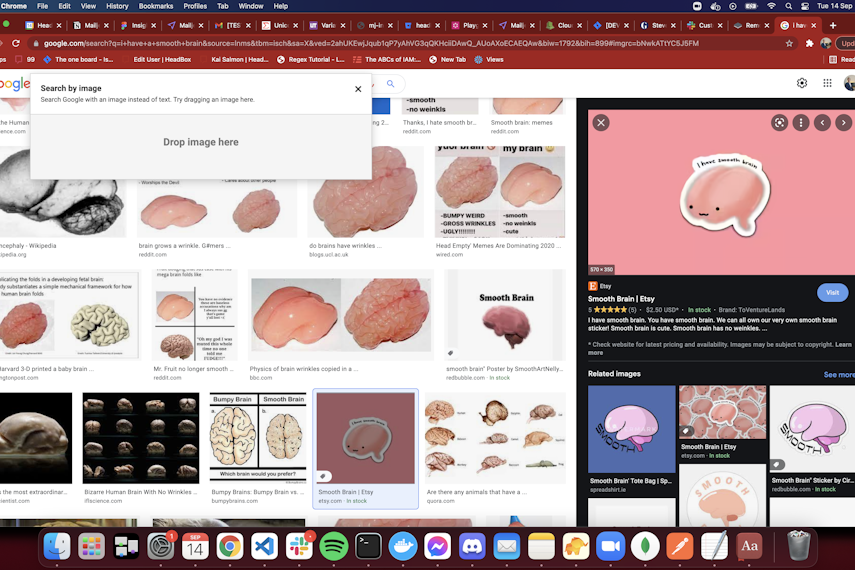Image resolution: width=855 pixels, height=570 pixels.
Task: Reload the page with refresh icon
Action: [x=16, y=43]
